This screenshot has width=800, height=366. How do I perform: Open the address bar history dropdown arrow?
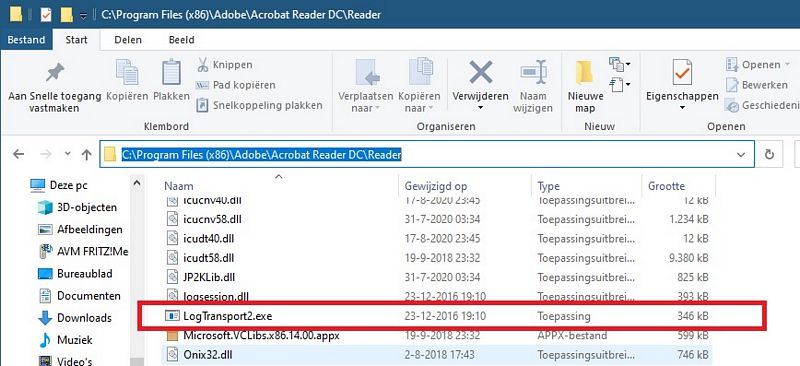741,155
